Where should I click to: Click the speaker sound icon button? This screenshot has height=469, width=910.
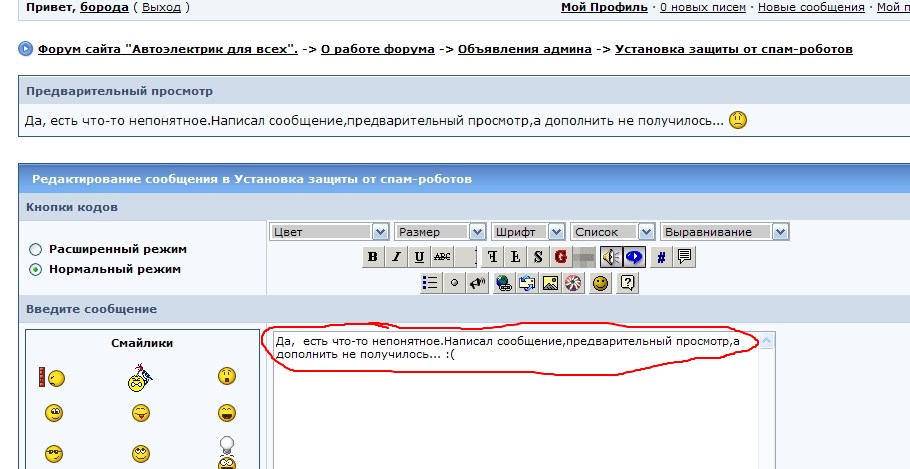pyautogui.click(x=611, y=257)
